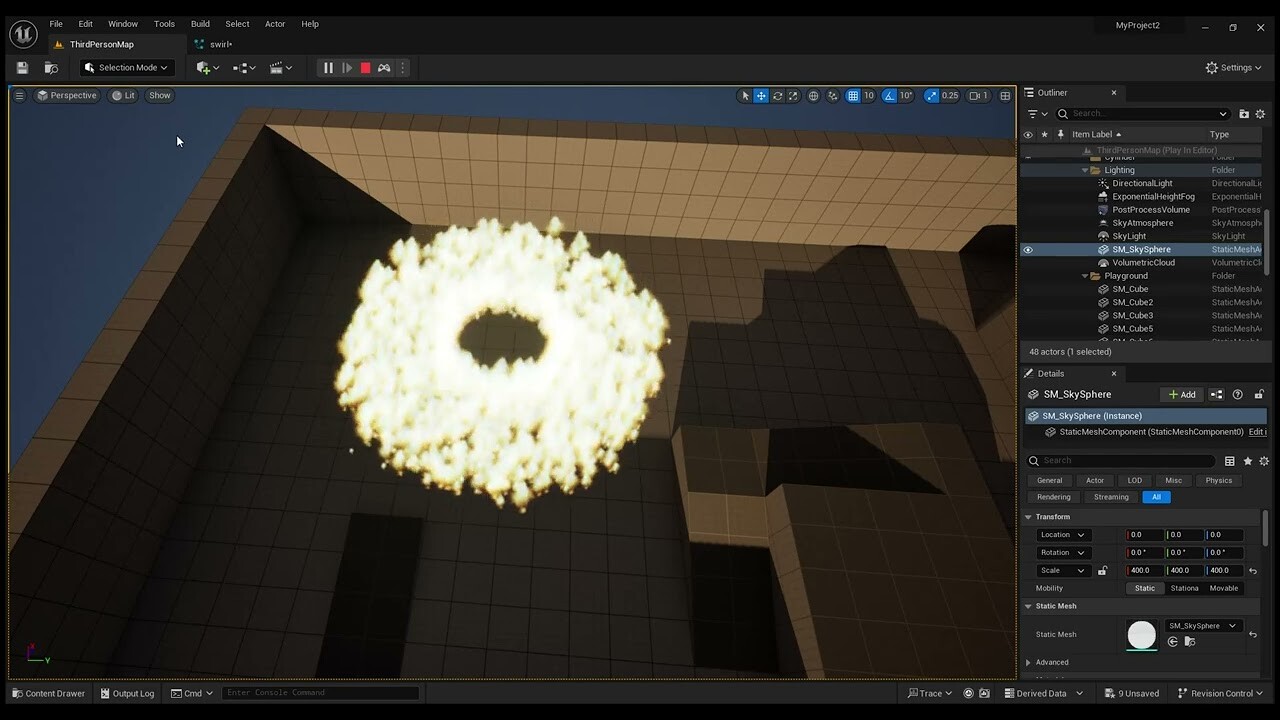Pause the running game simulation
Image resolution: width=1280 pixels, height=720 pixels.
click(328, 67)
